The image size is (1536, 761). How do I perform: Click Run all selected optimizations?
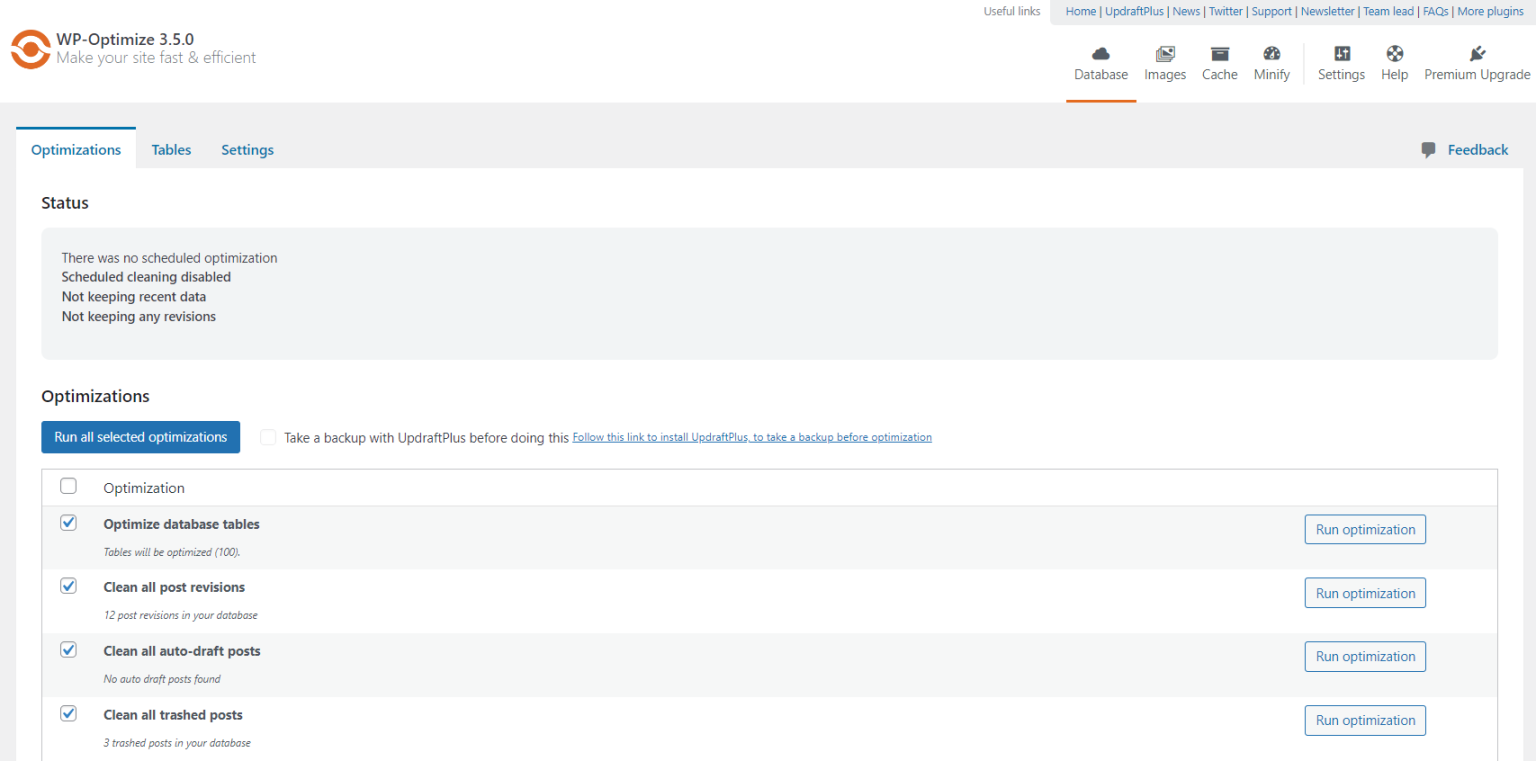[x=140, y=437]
